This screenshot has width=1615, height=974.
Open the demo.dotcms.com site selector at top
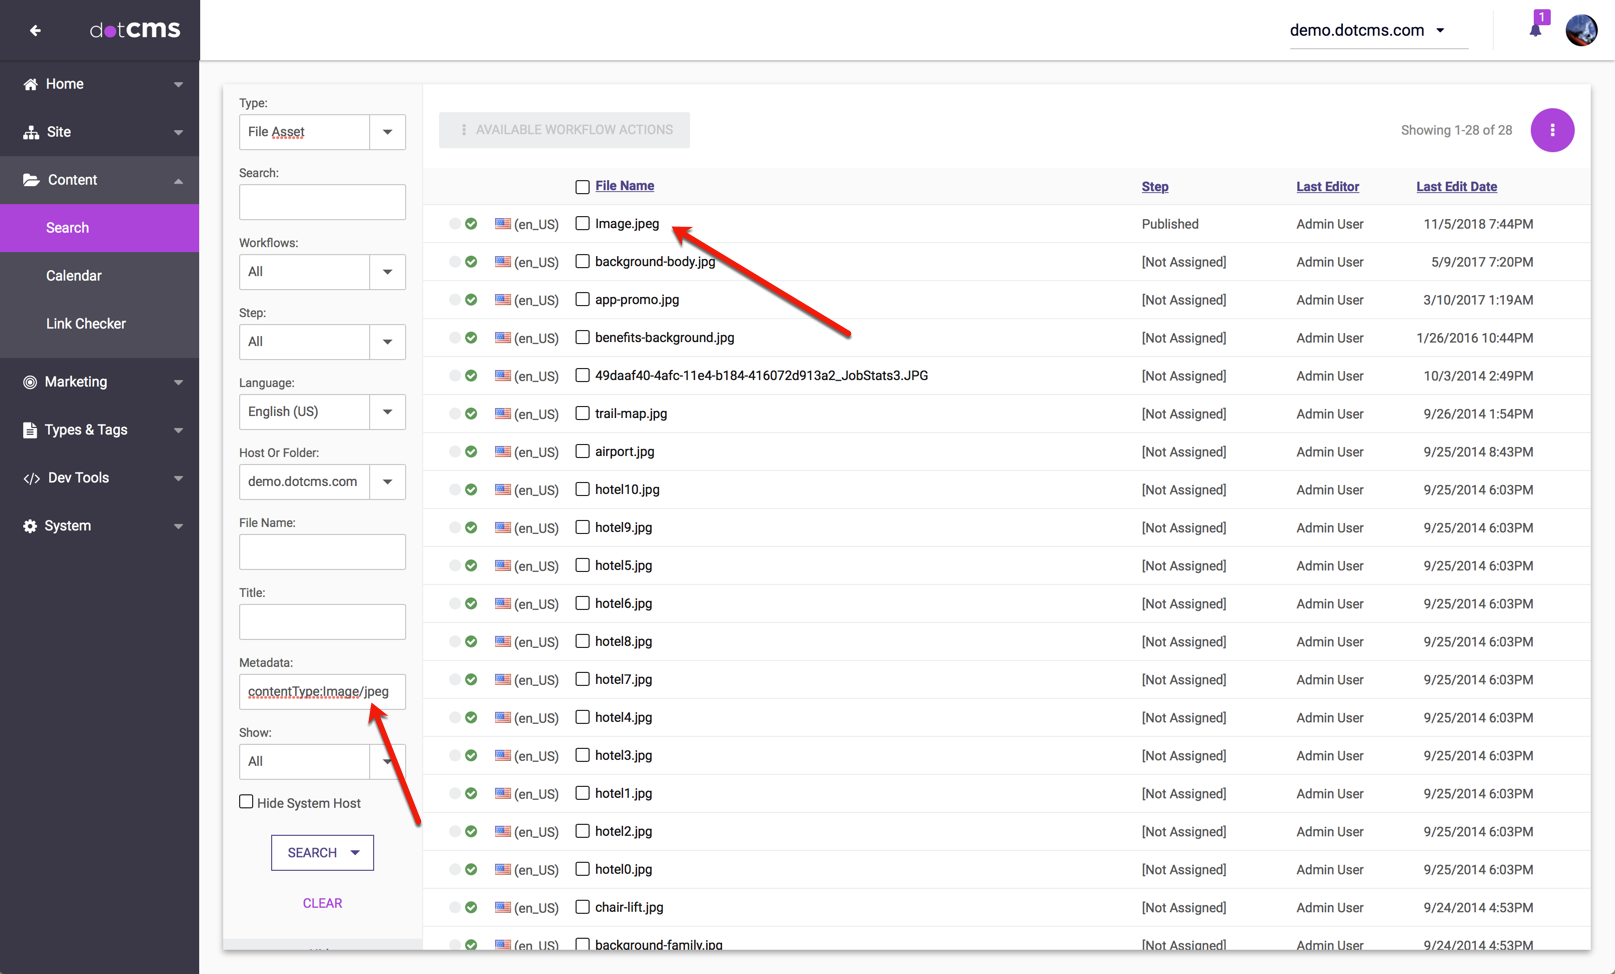point(1368,30)
